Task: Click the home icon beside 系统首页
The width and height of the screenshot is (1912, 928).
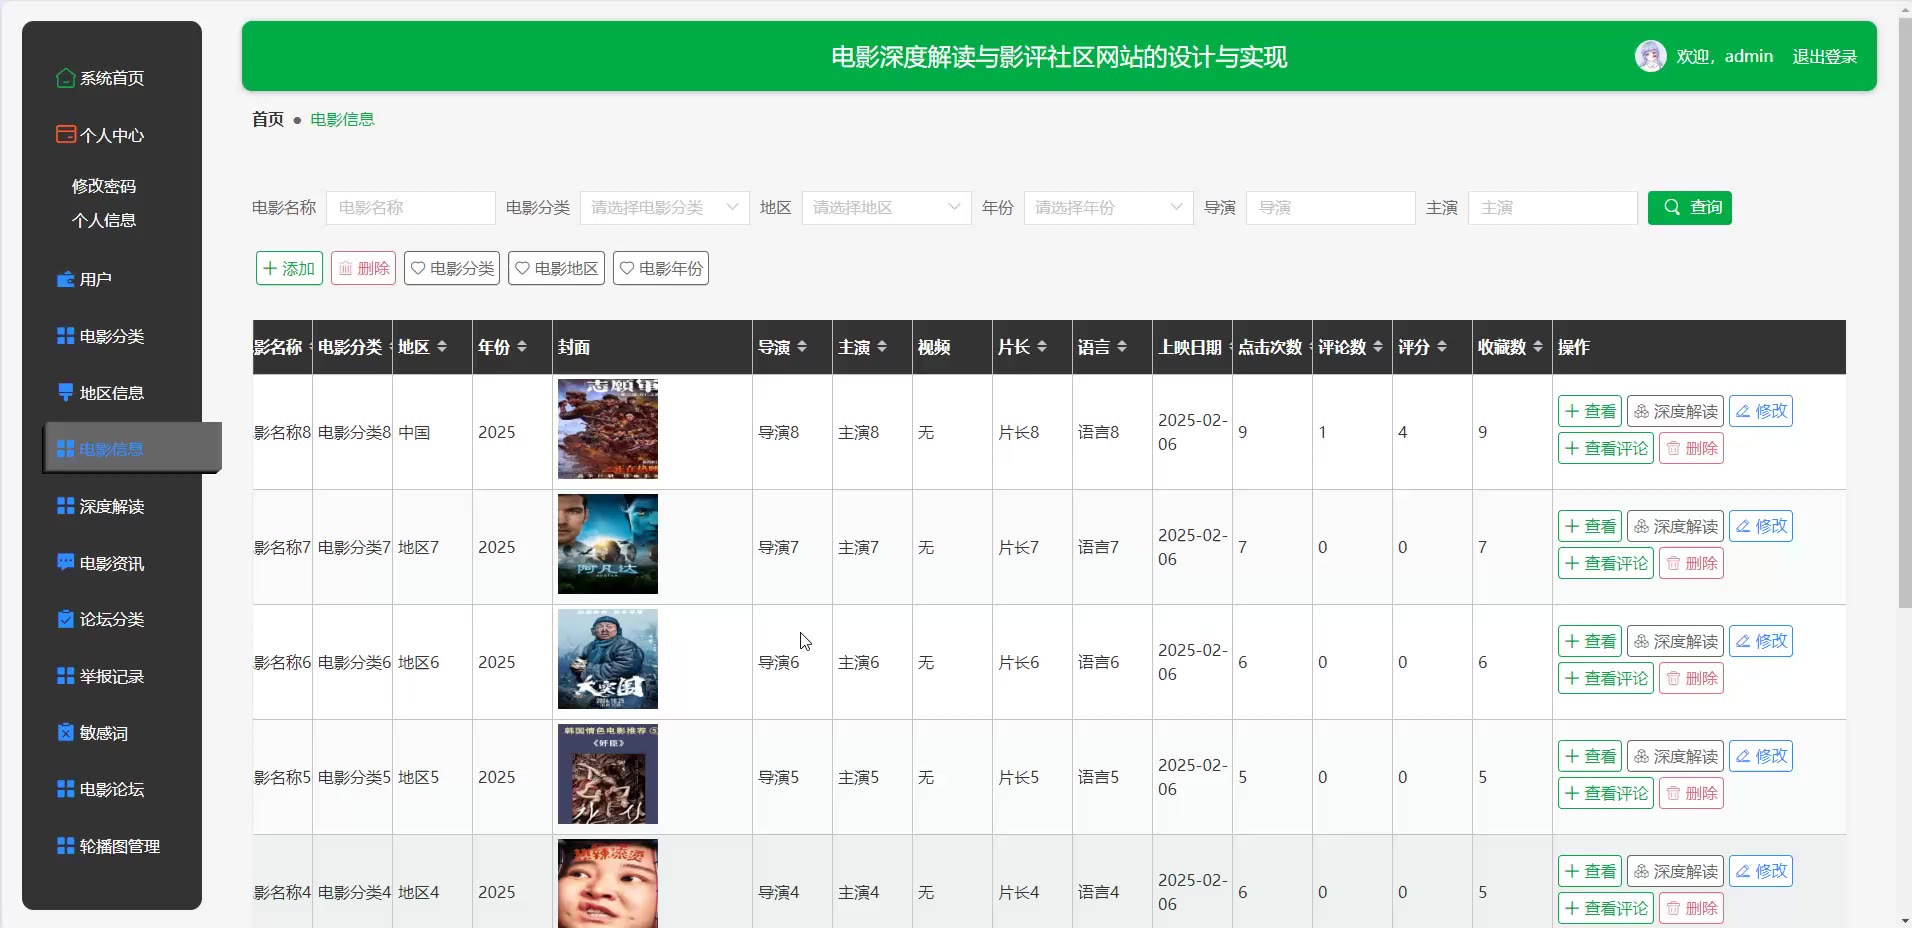Action: 66,78
